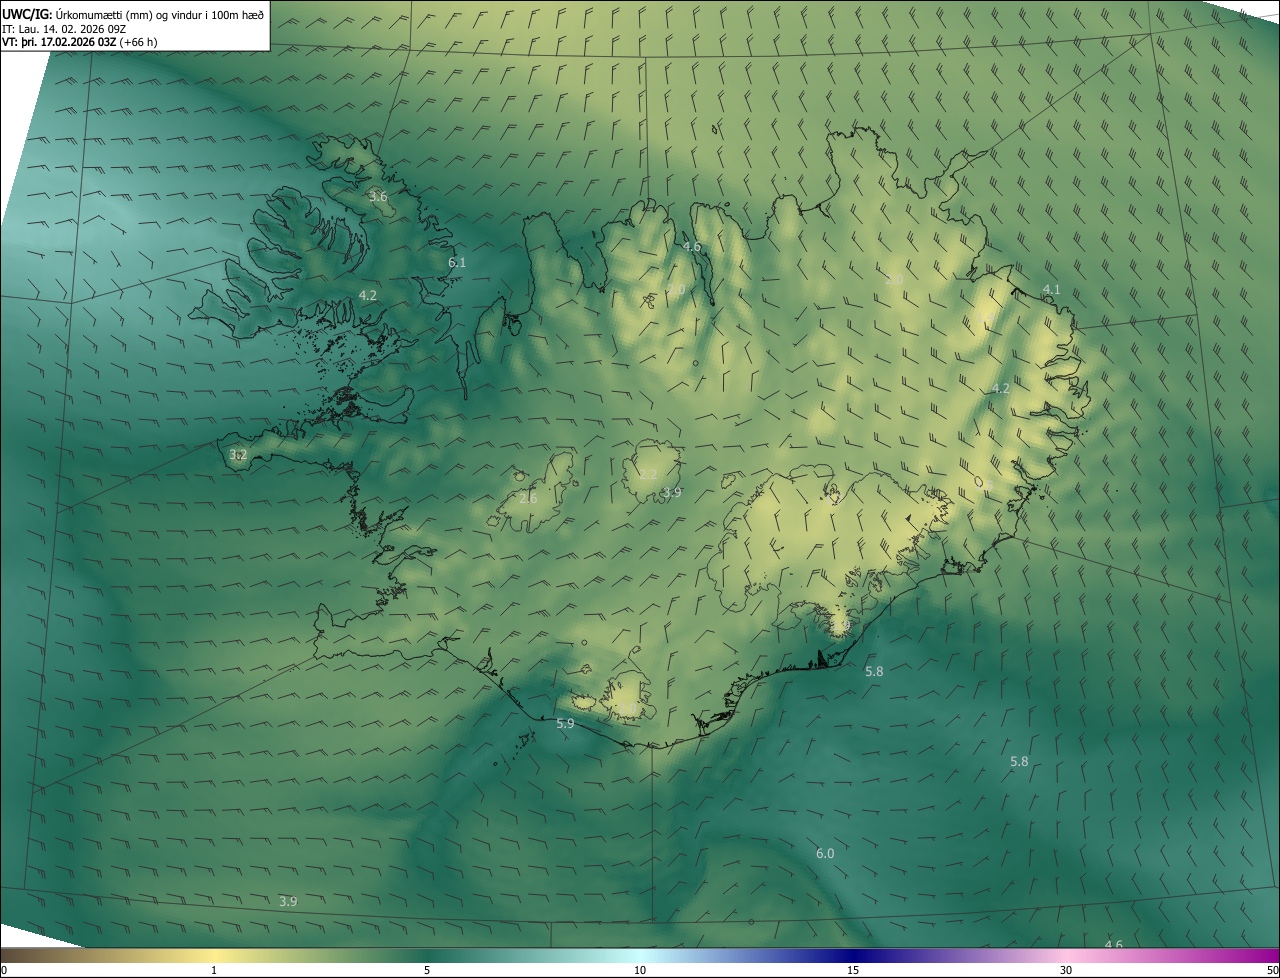Pick the pink legend color near 30

tap(1066, 955)
